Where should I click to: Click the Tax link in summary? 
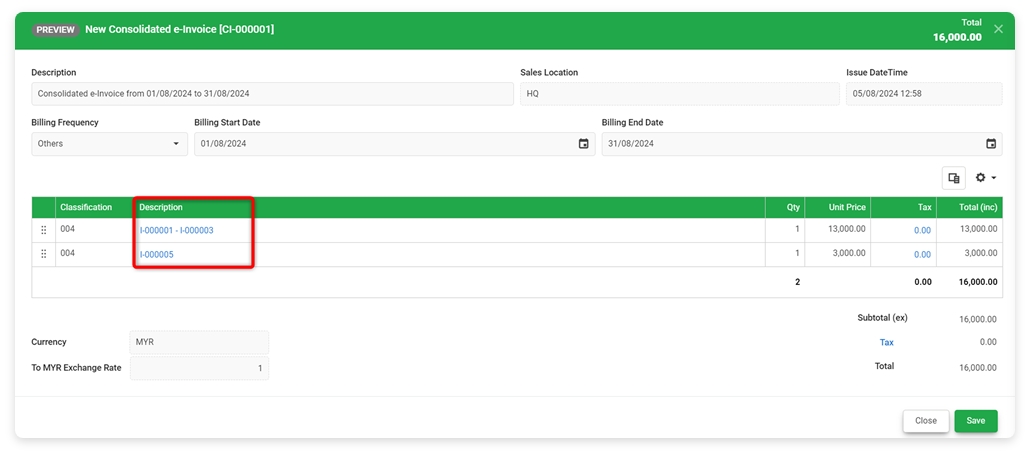click(x=886, y=342)
